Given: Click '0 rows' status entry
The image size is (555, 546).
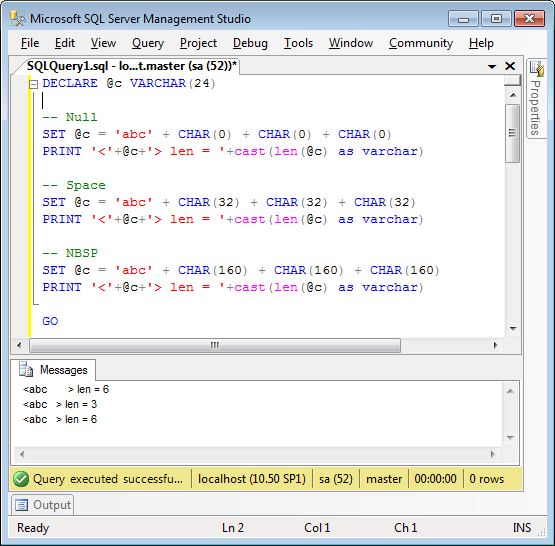Looking at the screenshot, I should click(x=486, y=479).
